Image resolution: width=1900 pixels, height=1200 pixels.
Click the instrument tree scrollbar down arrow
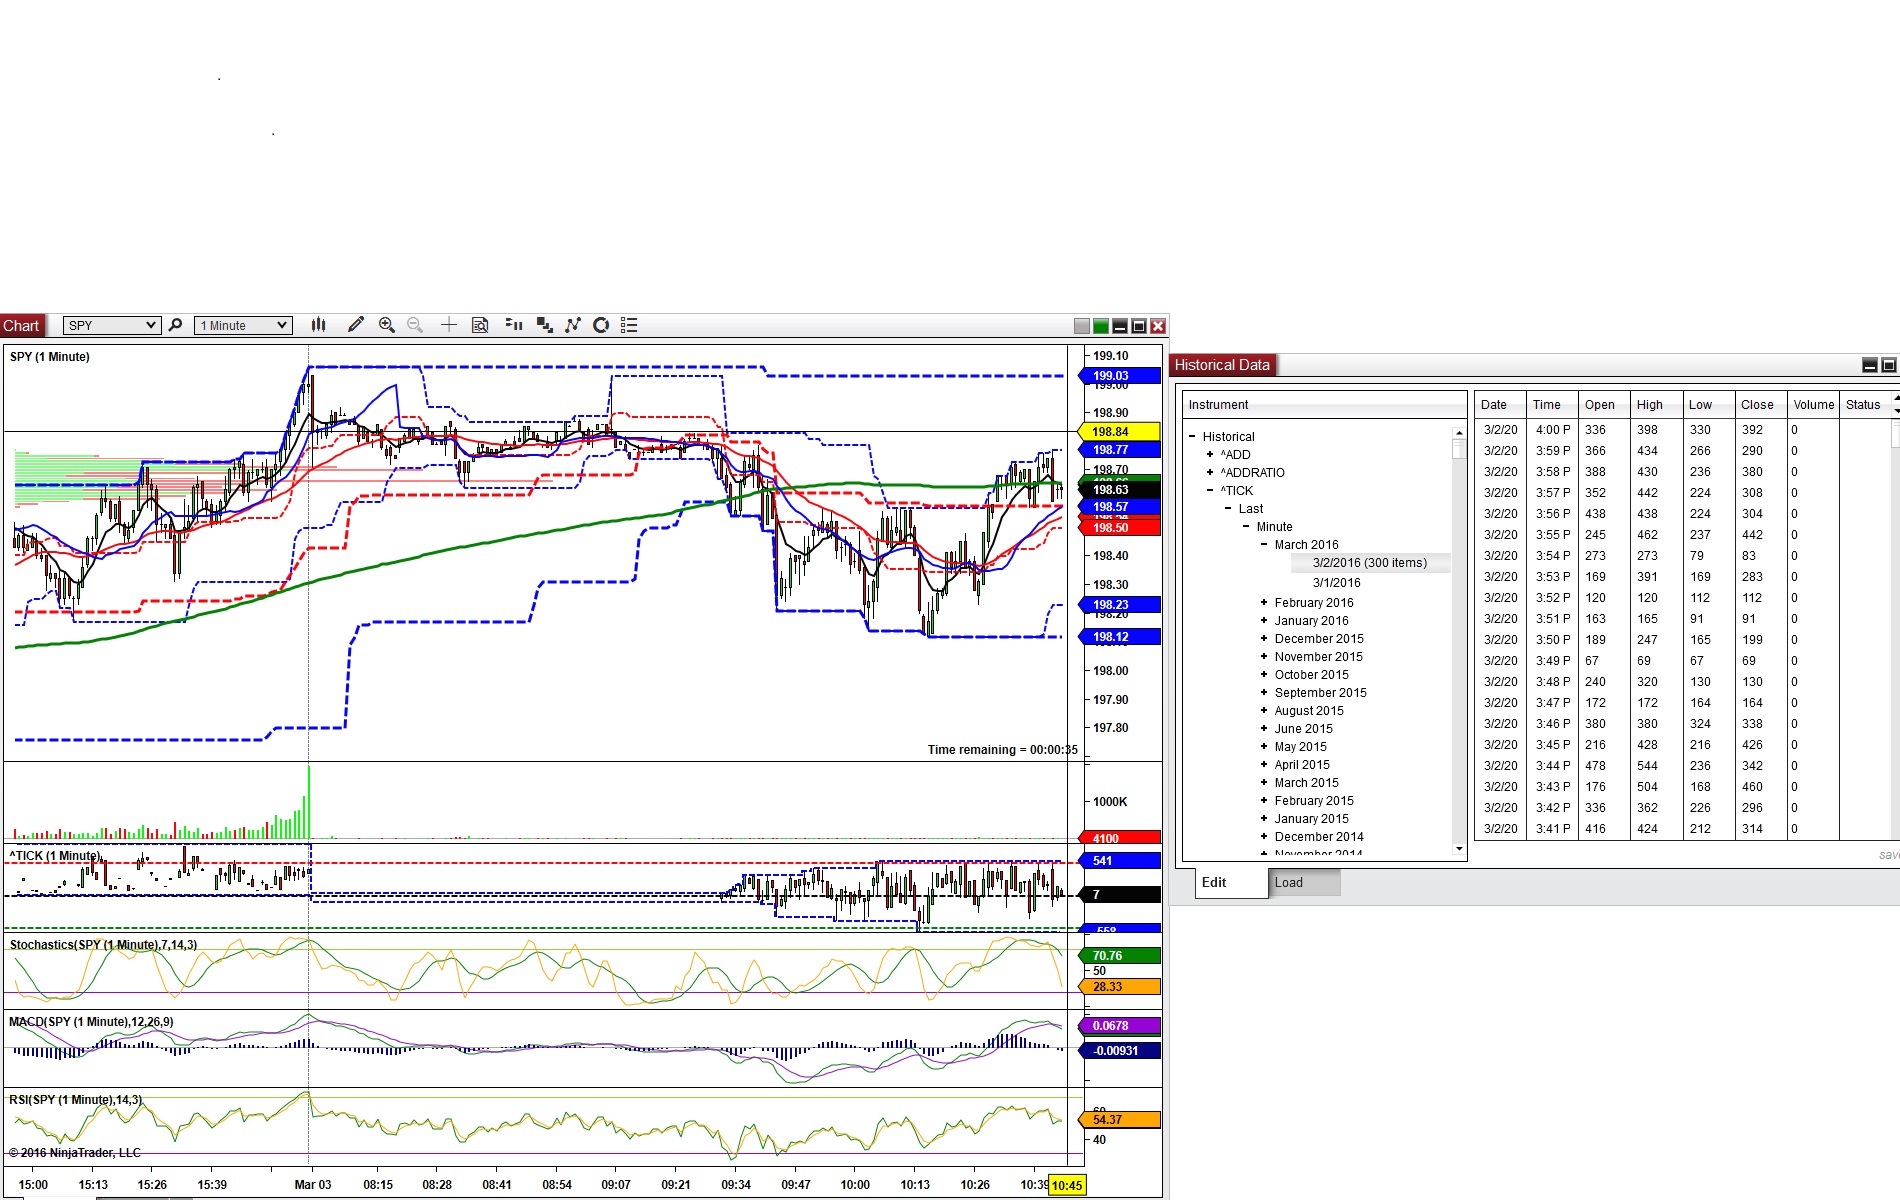click(1459, 849)
